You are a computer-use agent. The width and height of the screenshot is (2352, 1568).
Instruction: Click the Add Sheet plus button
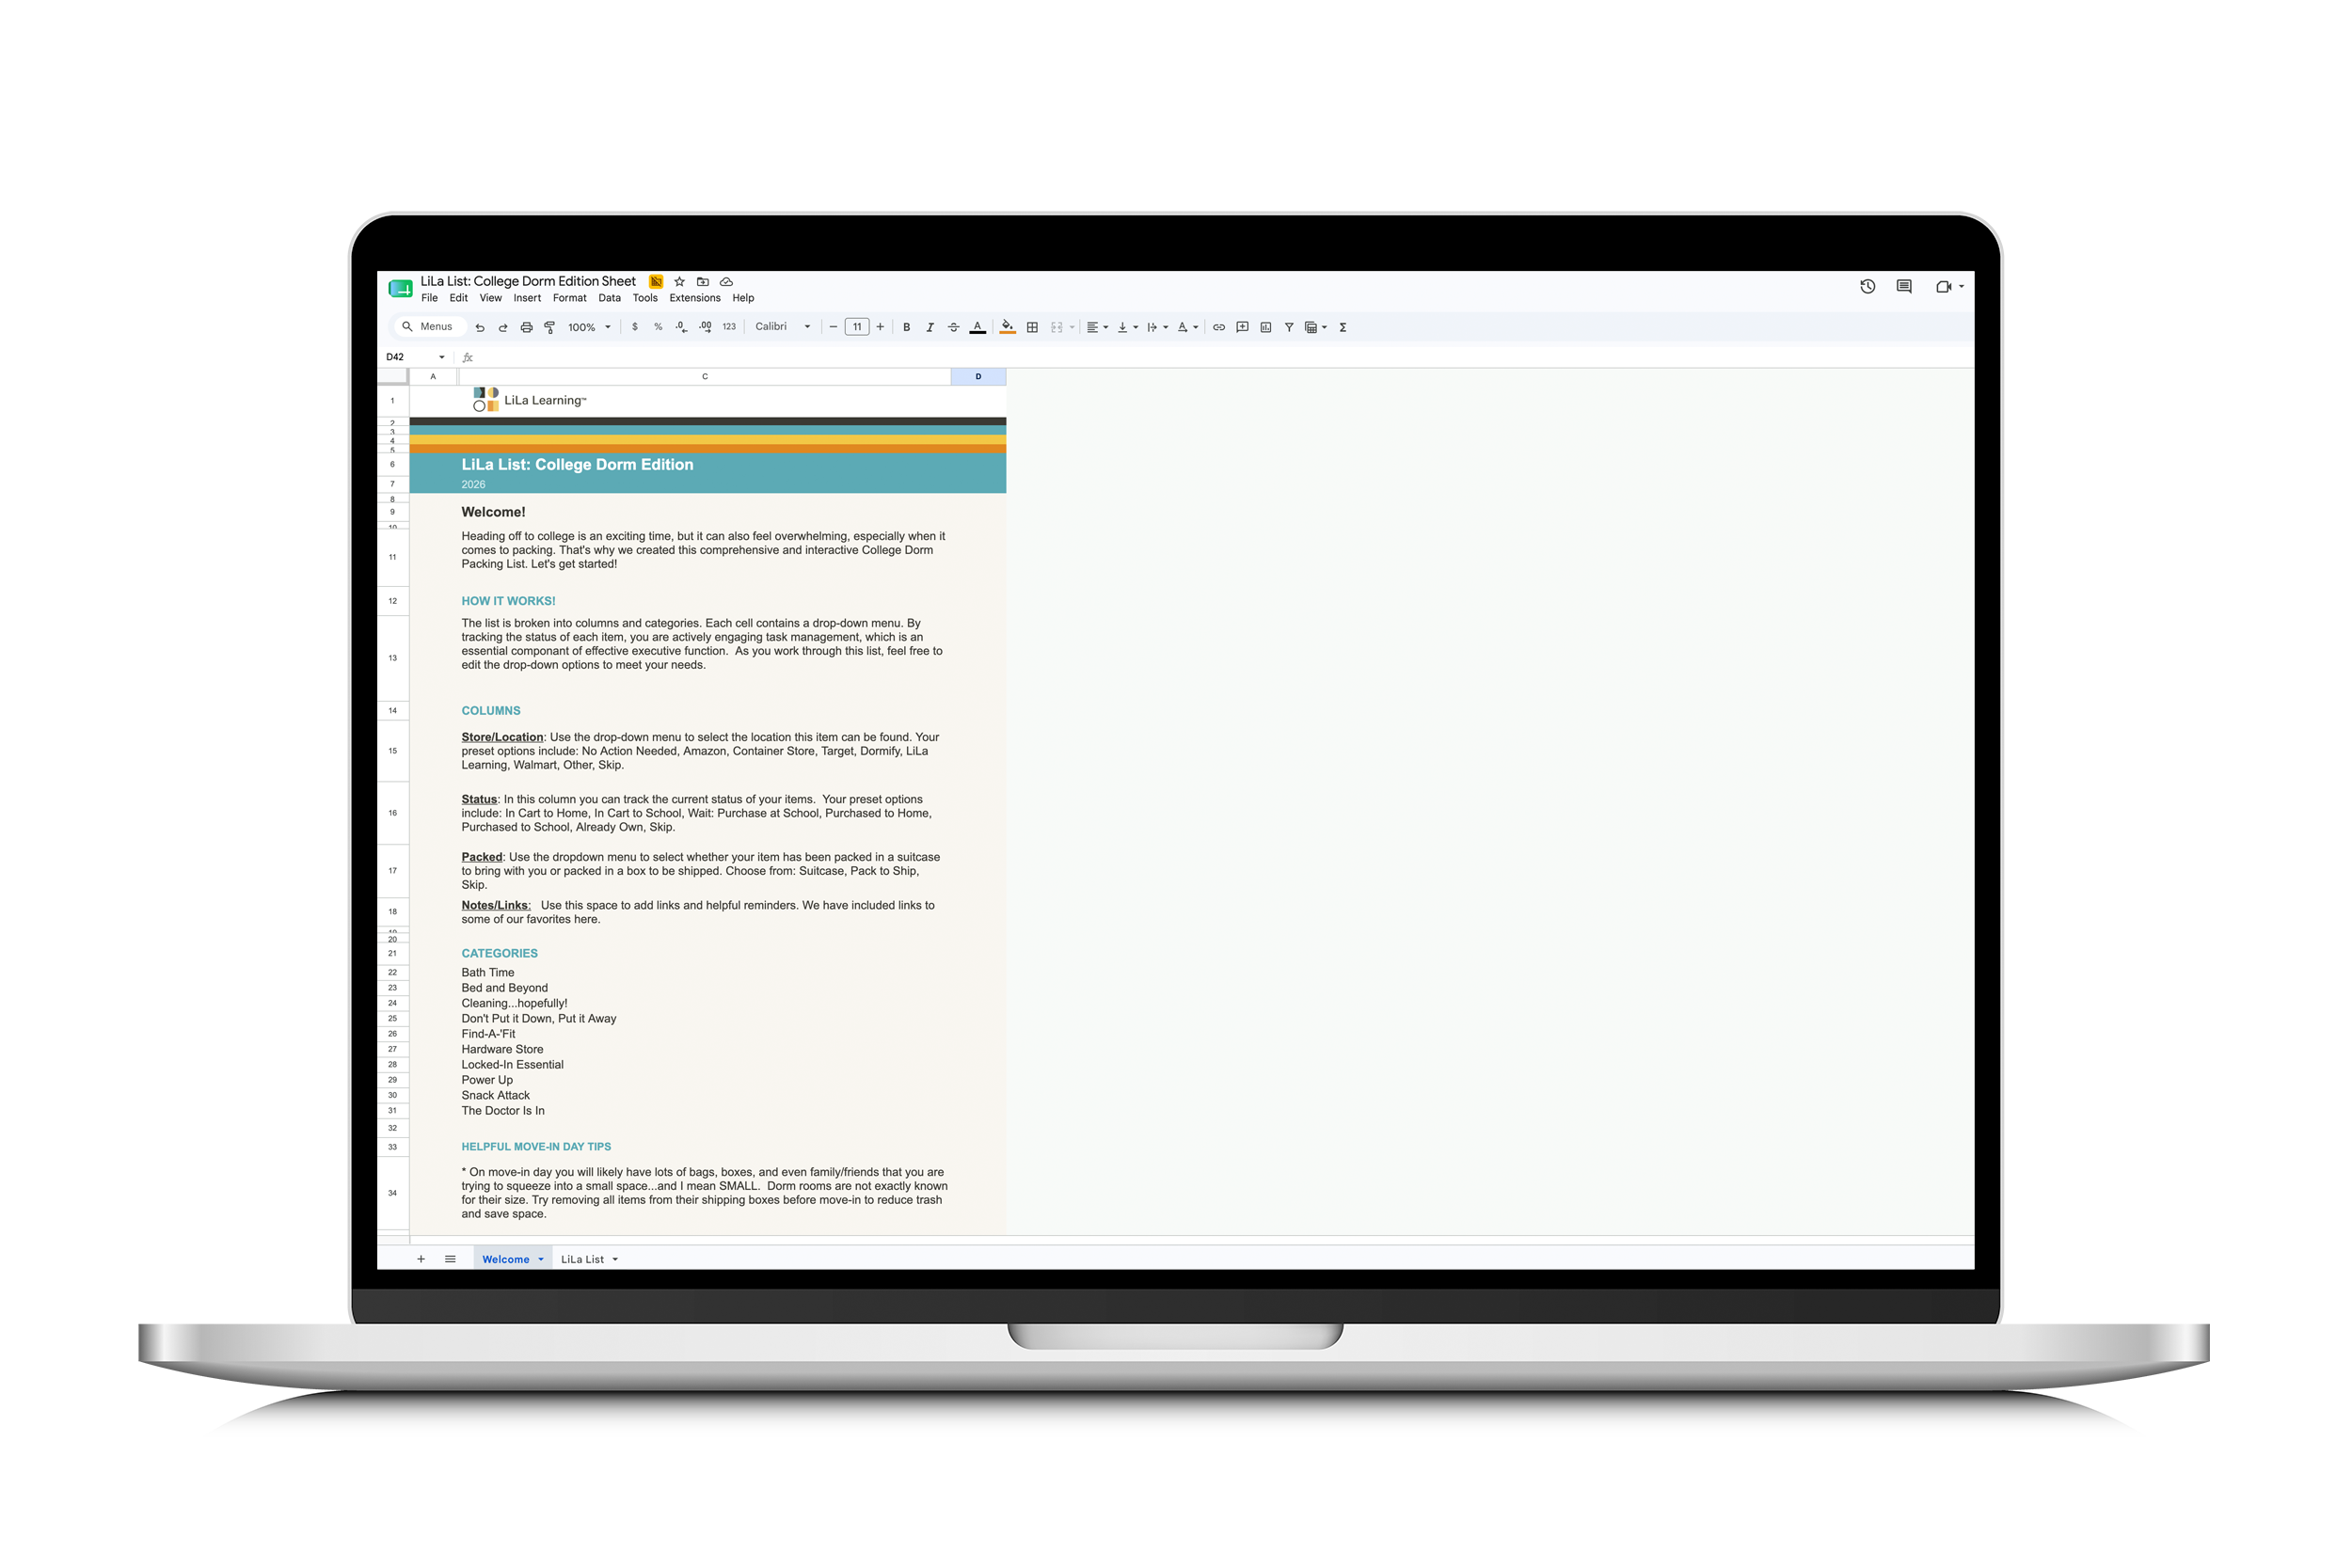[421, 1259]
